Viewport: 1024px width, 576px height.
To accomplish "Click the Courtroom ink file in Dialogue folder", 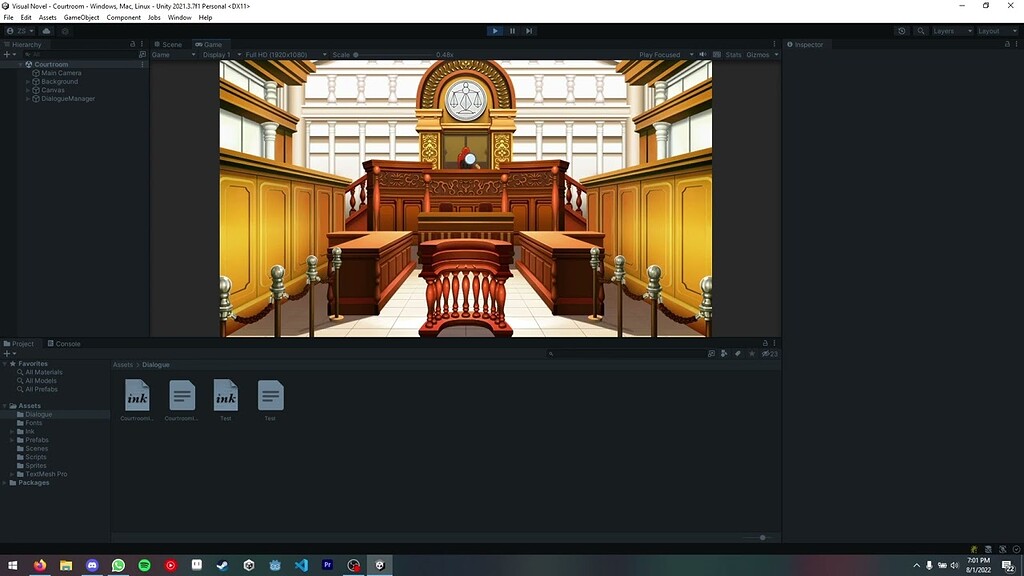I will click(136, 395).
